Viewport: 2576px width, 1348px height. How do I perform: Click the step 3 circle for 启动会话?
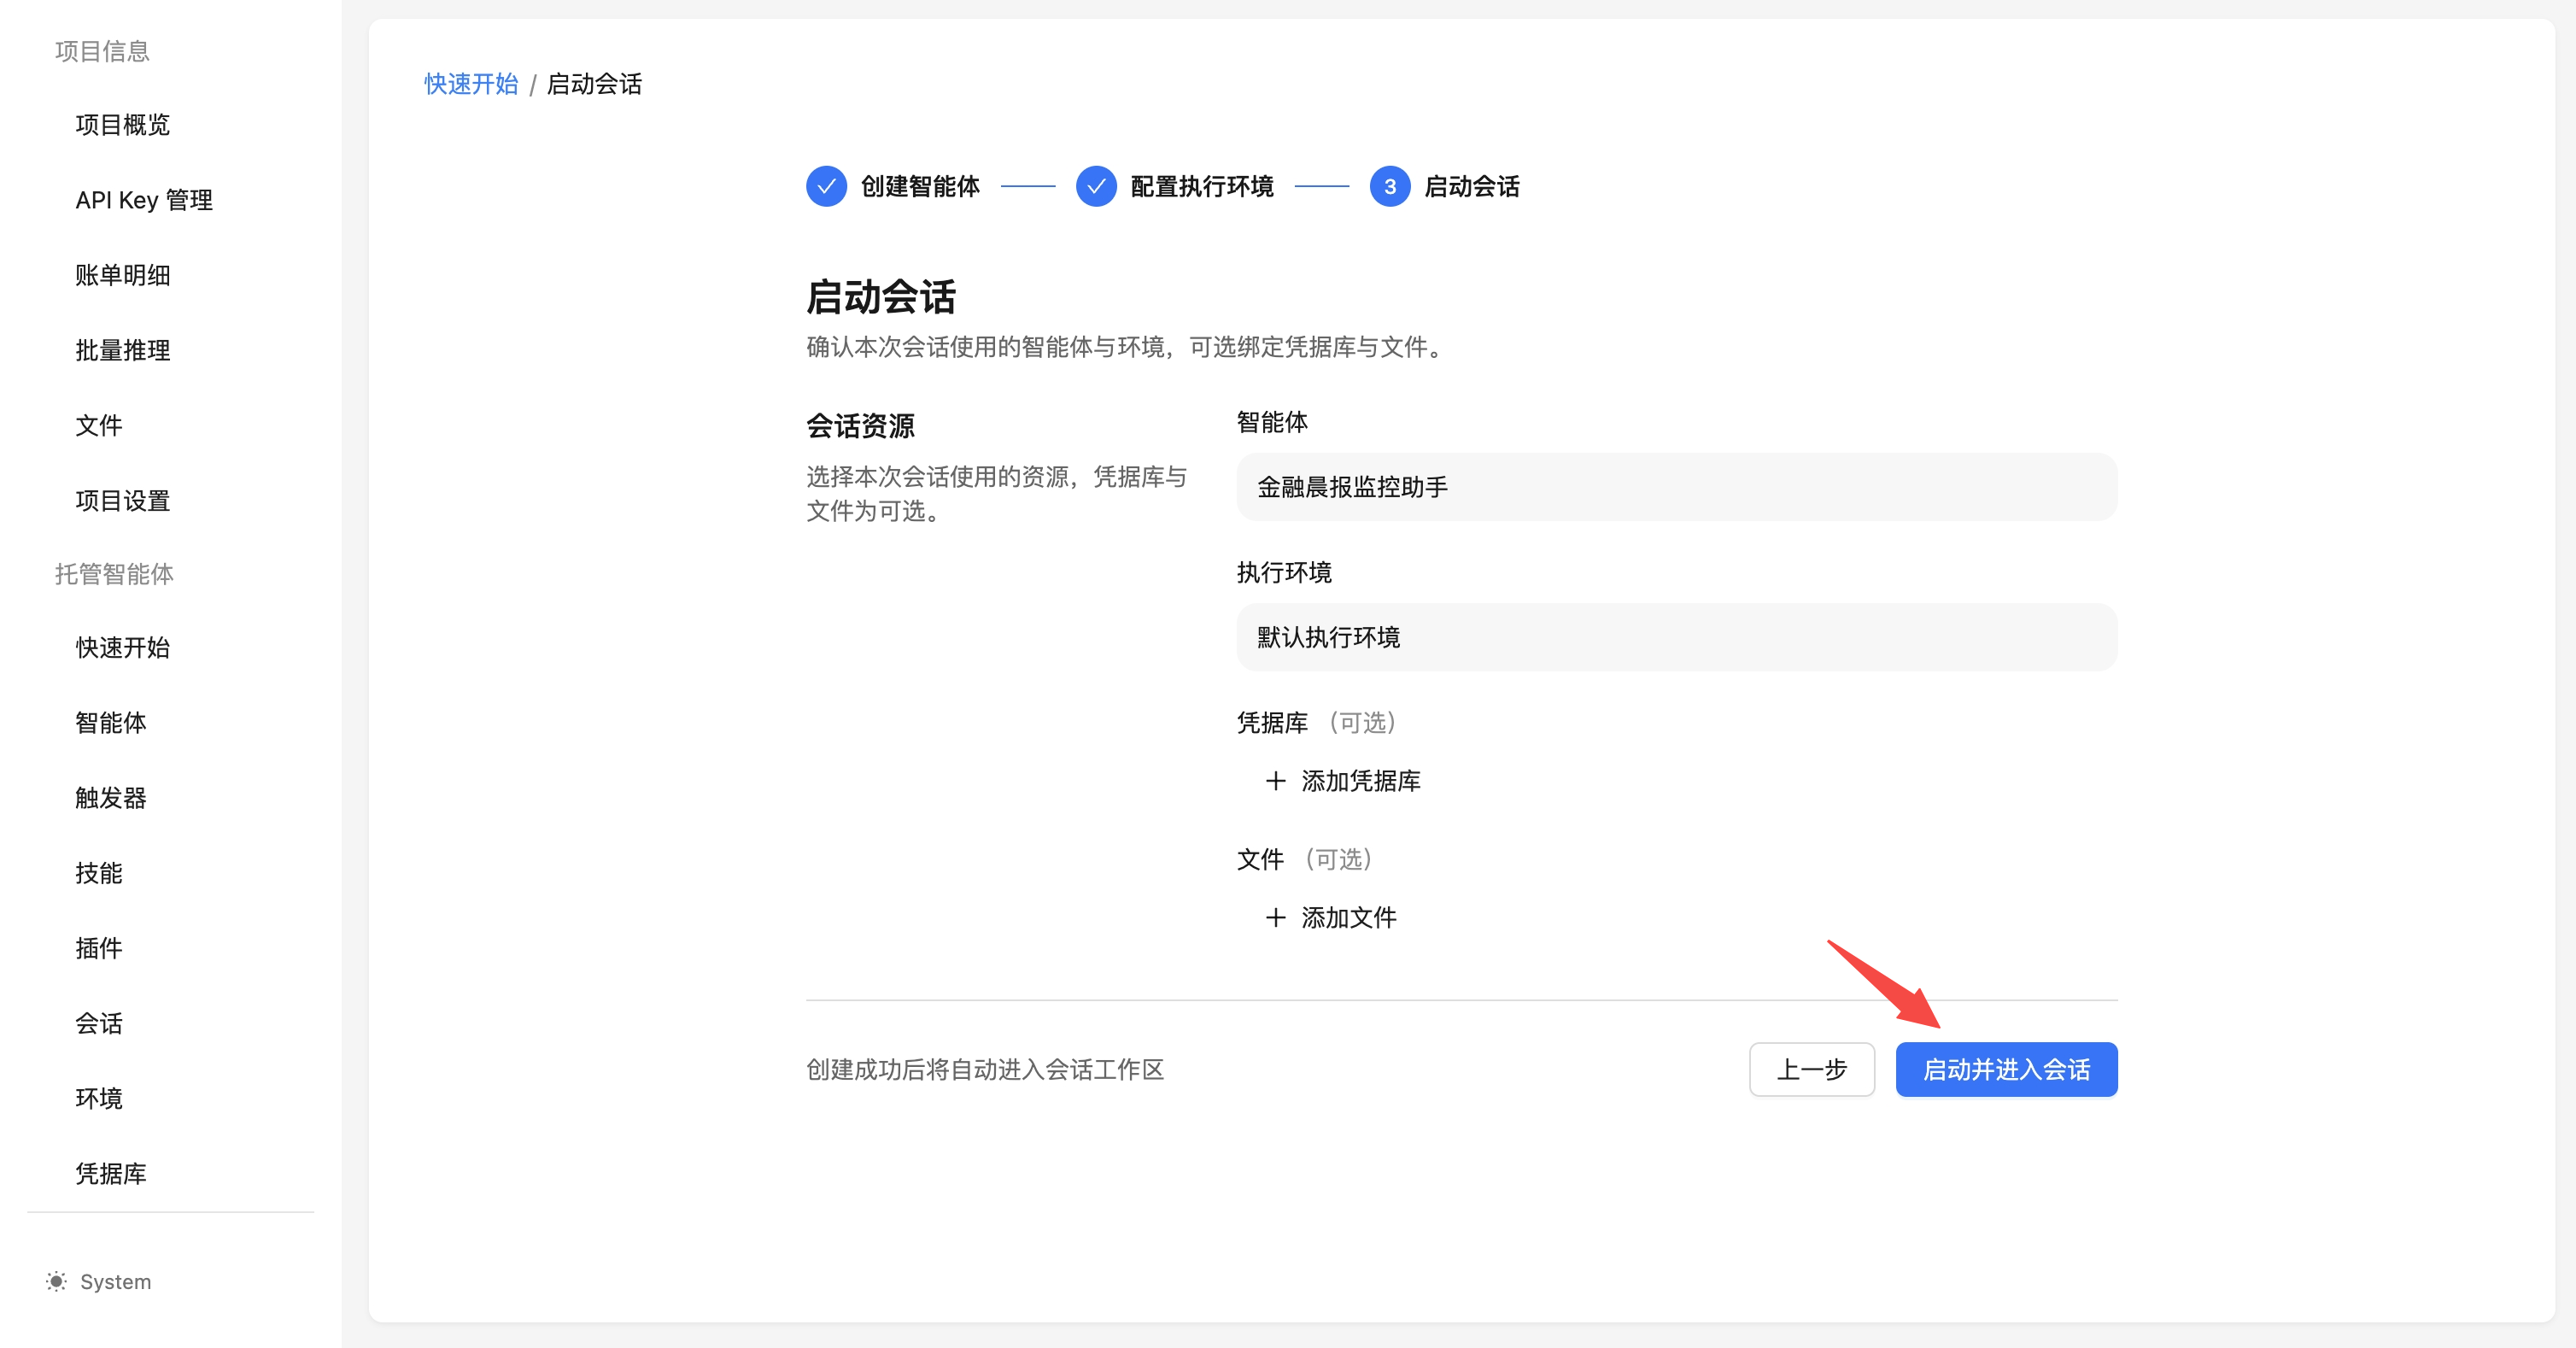click(x=1390, y=186)
